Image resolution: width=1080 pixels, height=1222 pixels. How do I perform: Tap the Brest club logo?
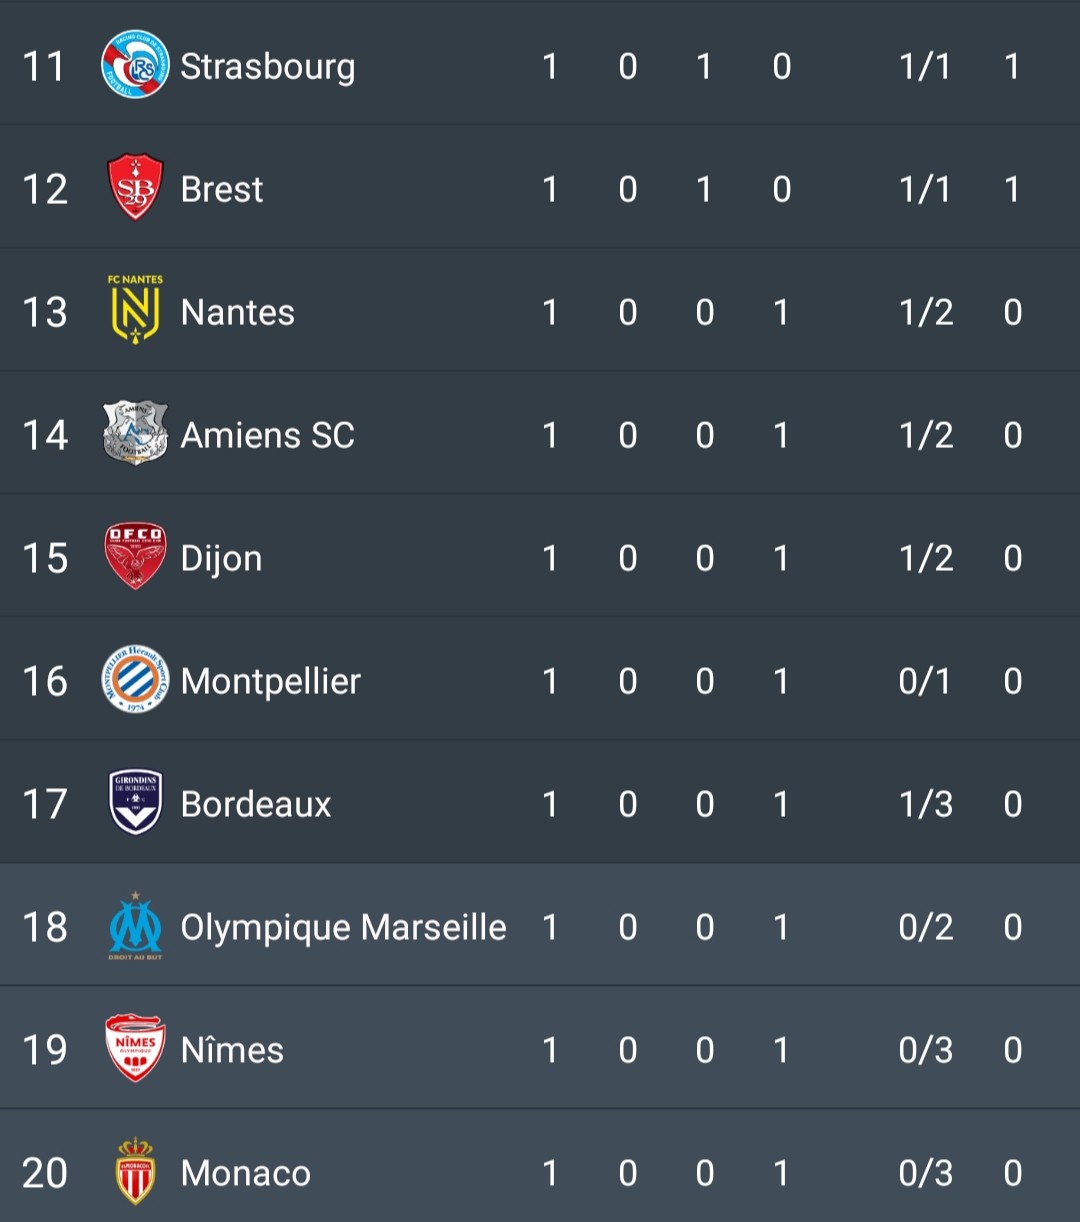135,188
